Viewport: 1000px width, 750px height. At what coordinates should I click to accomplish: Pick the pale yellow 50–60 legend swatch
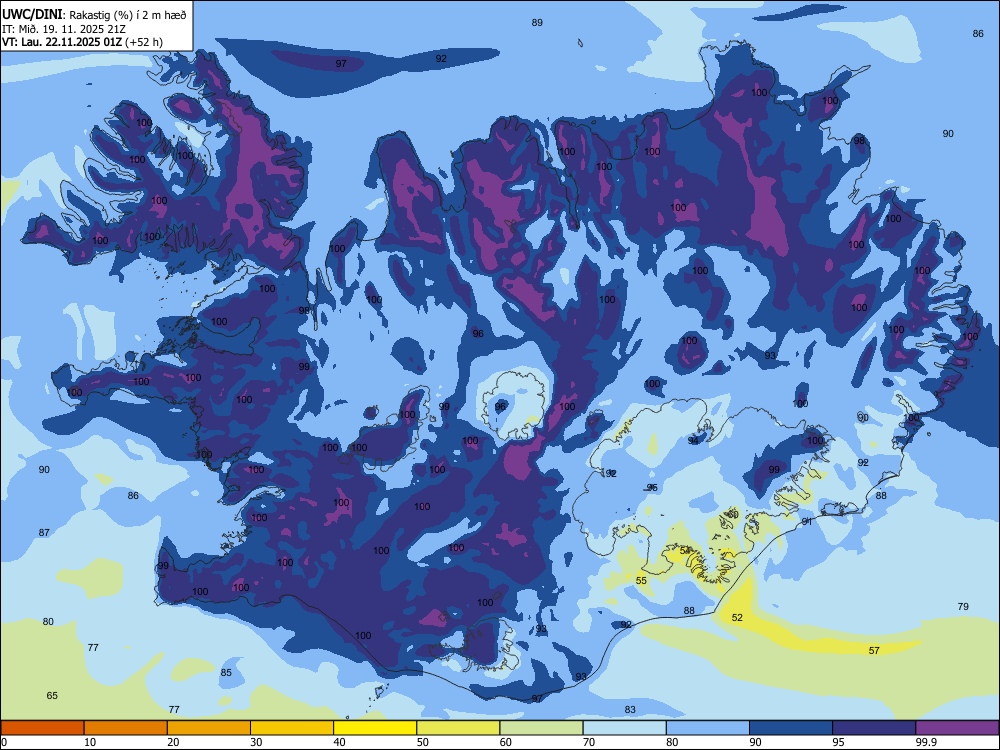pyautogui.click(x=458, y=728)
